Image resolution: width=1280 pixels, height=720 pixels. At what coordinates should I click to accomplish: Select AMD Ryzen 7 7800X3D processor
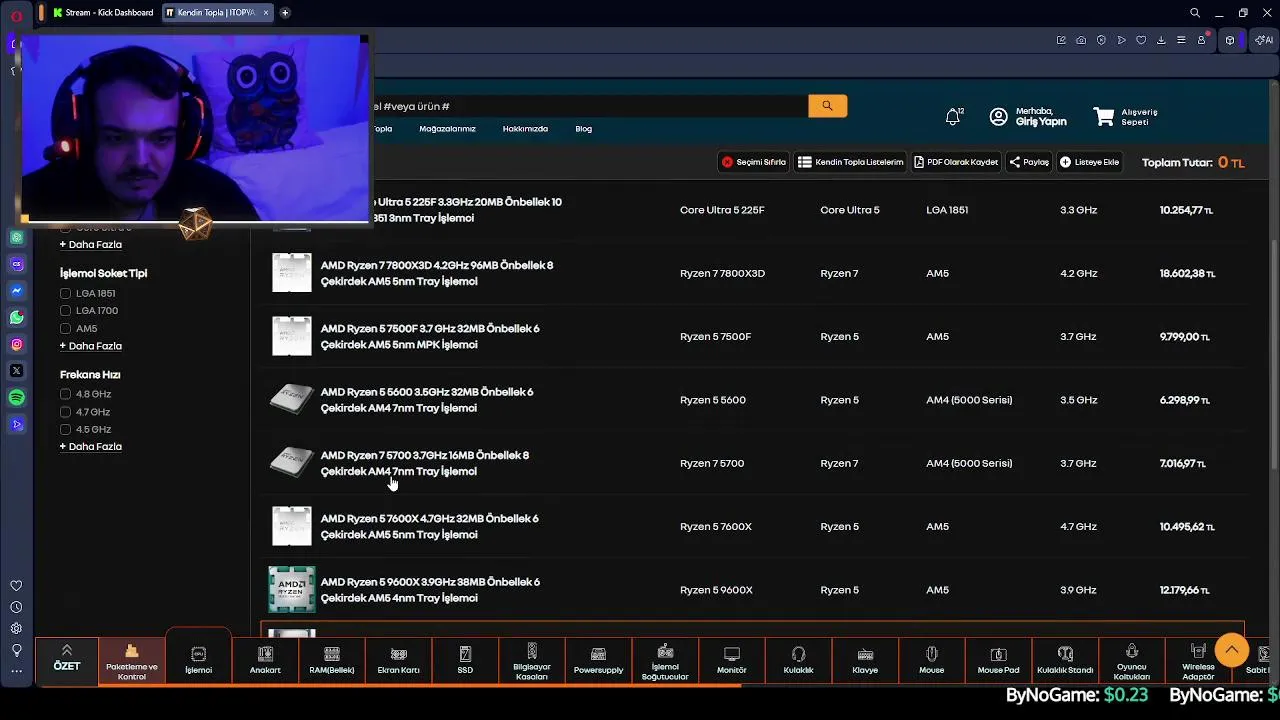(437, 273)
